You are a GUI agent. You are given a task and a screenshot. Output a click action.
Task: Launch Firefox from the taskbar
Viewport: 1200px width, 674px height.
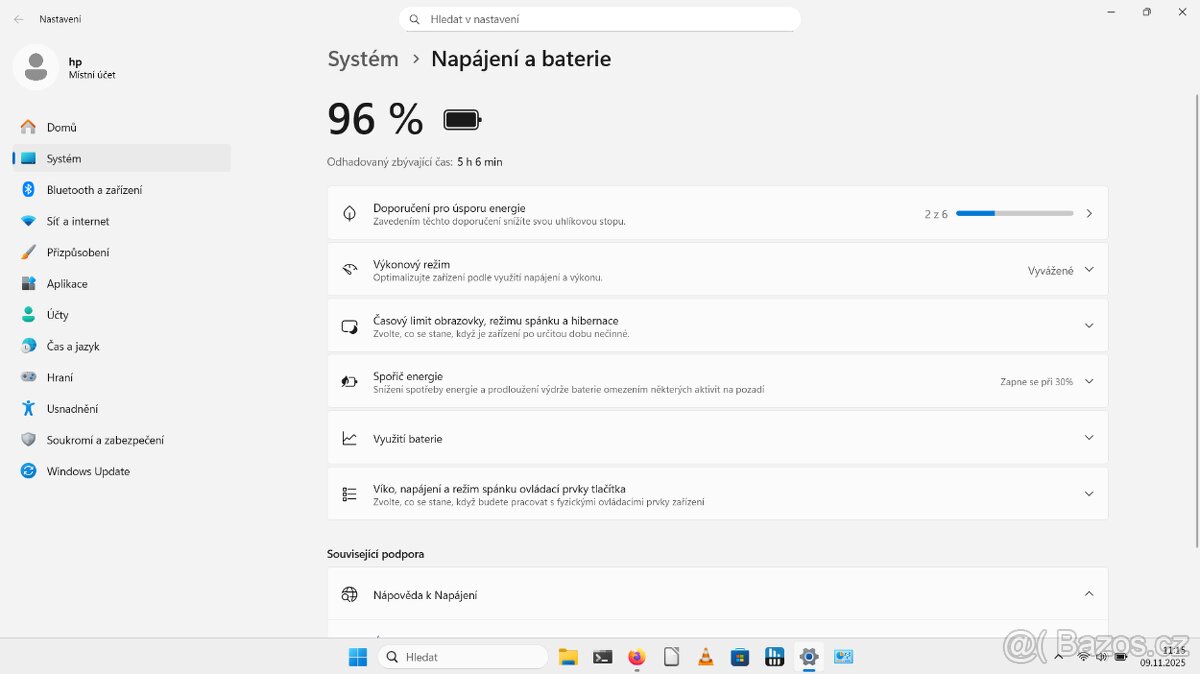coord(636,657)
